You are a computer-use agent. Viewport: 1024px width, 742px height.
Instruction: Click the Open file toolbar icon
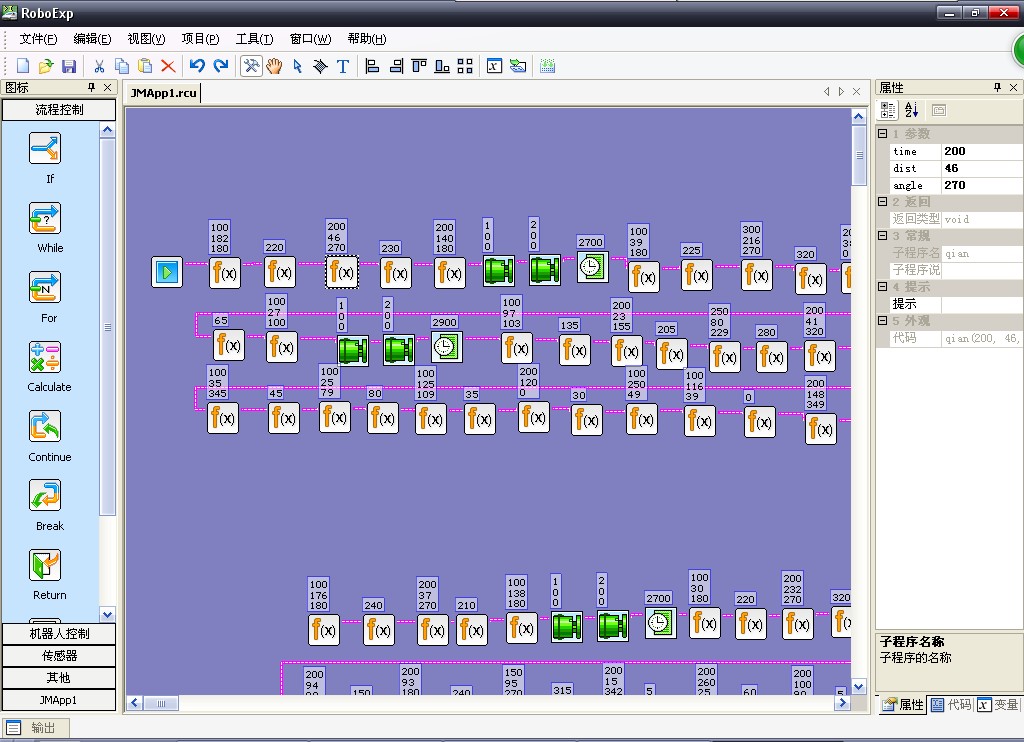46,66
